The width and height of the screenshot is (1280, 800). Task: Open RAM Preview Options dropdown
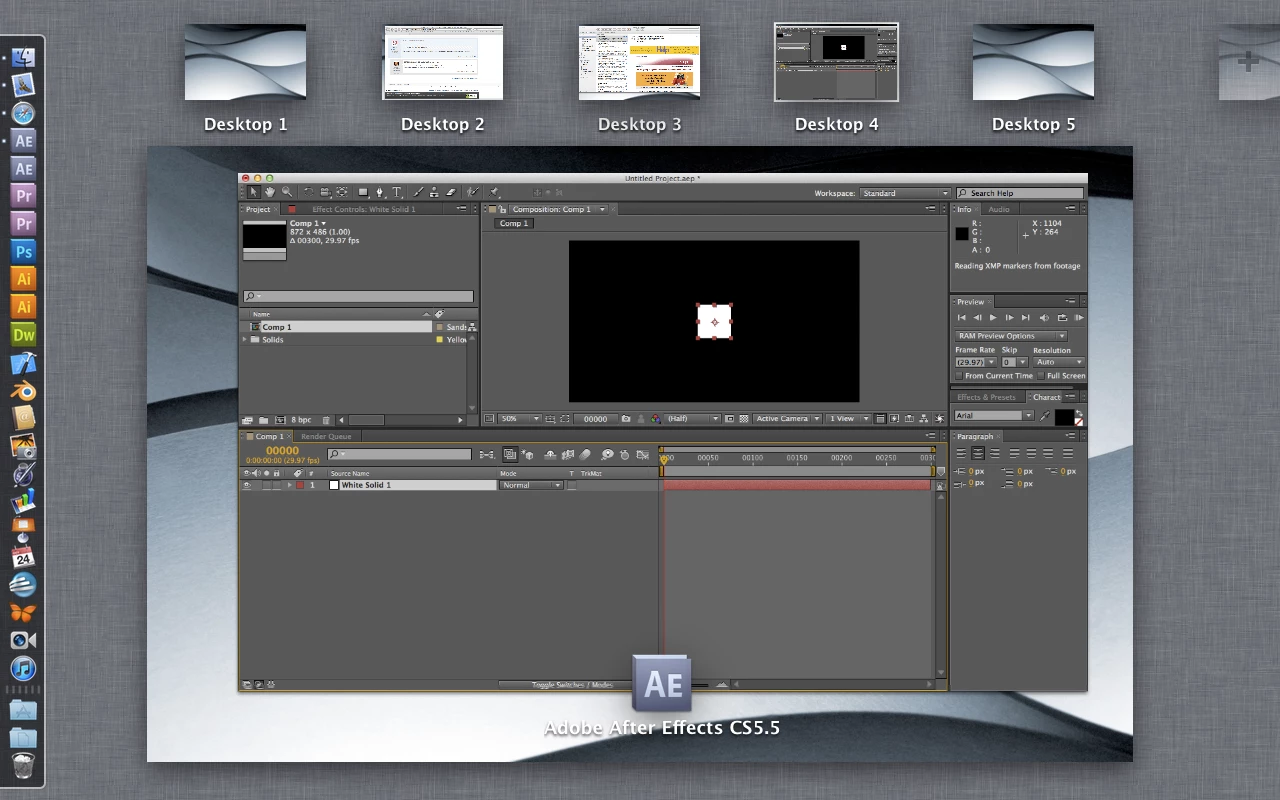1011,336
